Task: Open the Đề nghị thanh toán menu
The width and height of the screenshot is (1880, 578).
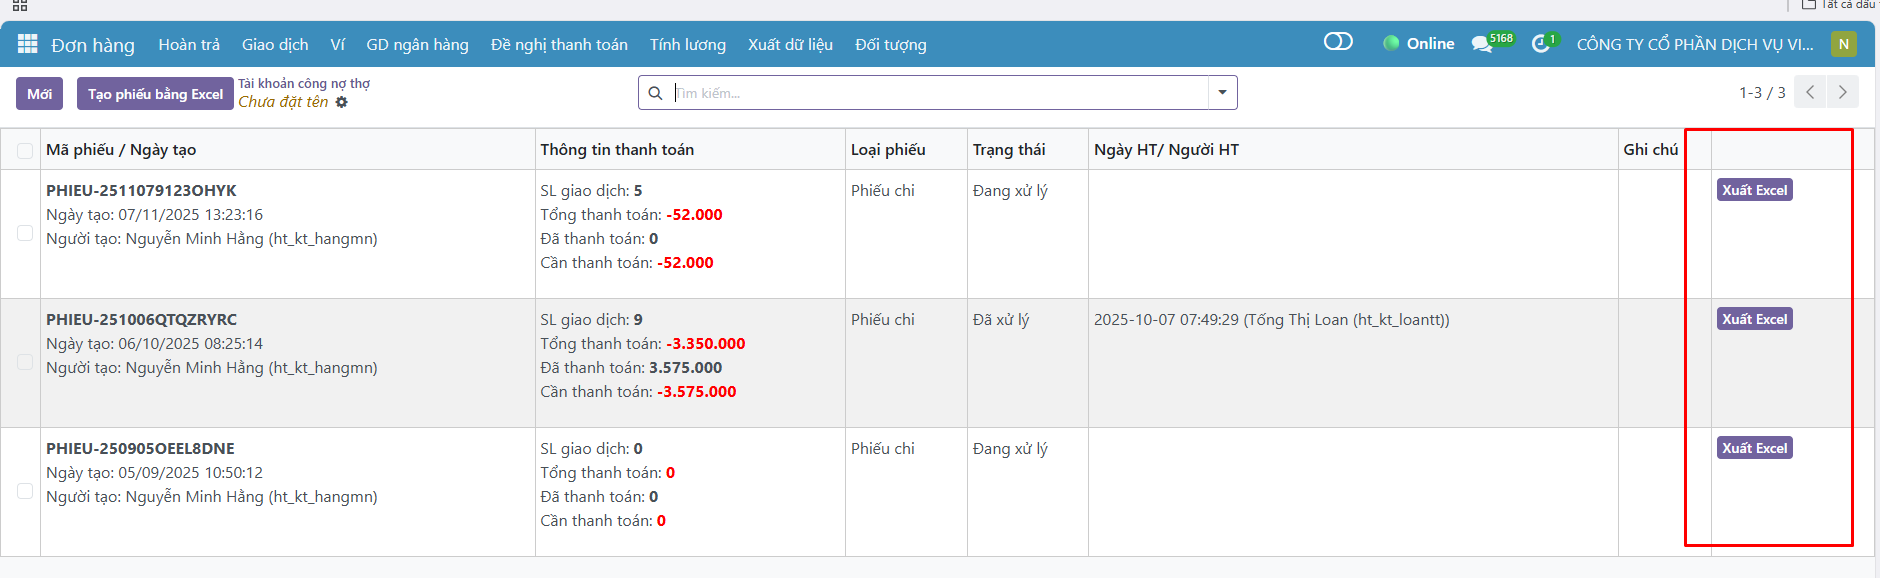Action: pos(559,44)
